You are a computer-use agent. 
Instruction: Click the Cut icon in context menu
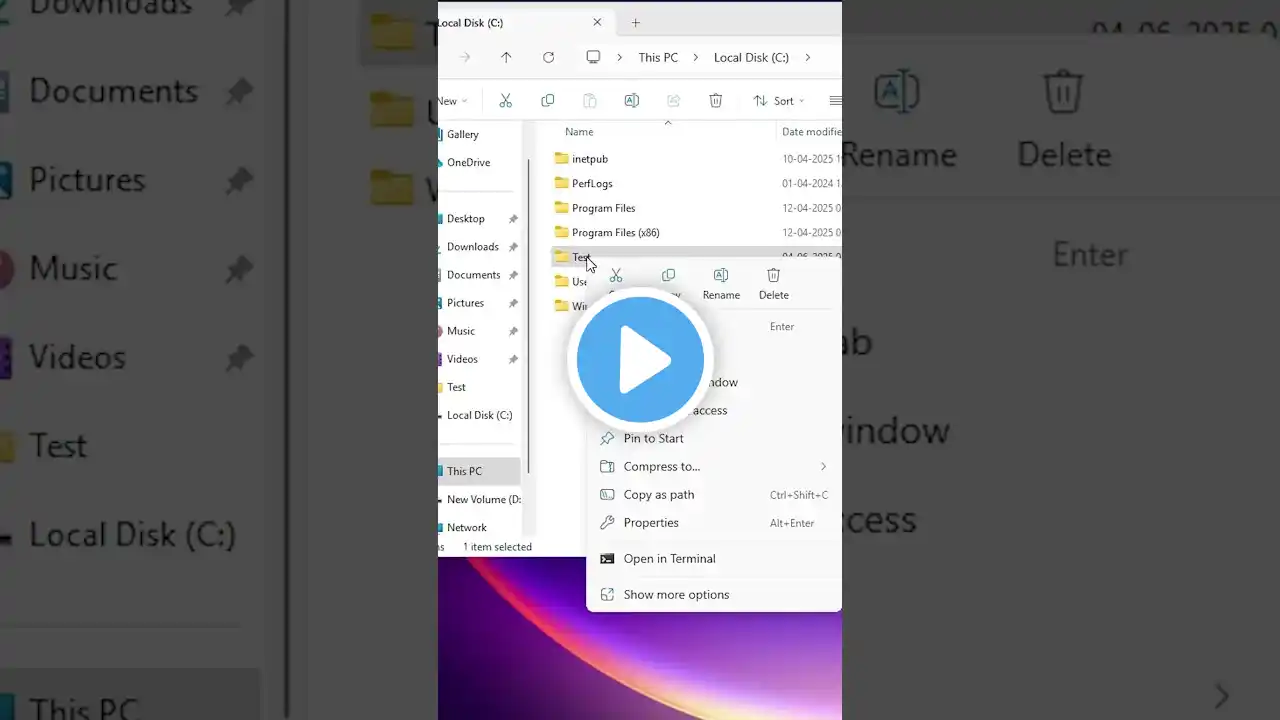(616, 275)
